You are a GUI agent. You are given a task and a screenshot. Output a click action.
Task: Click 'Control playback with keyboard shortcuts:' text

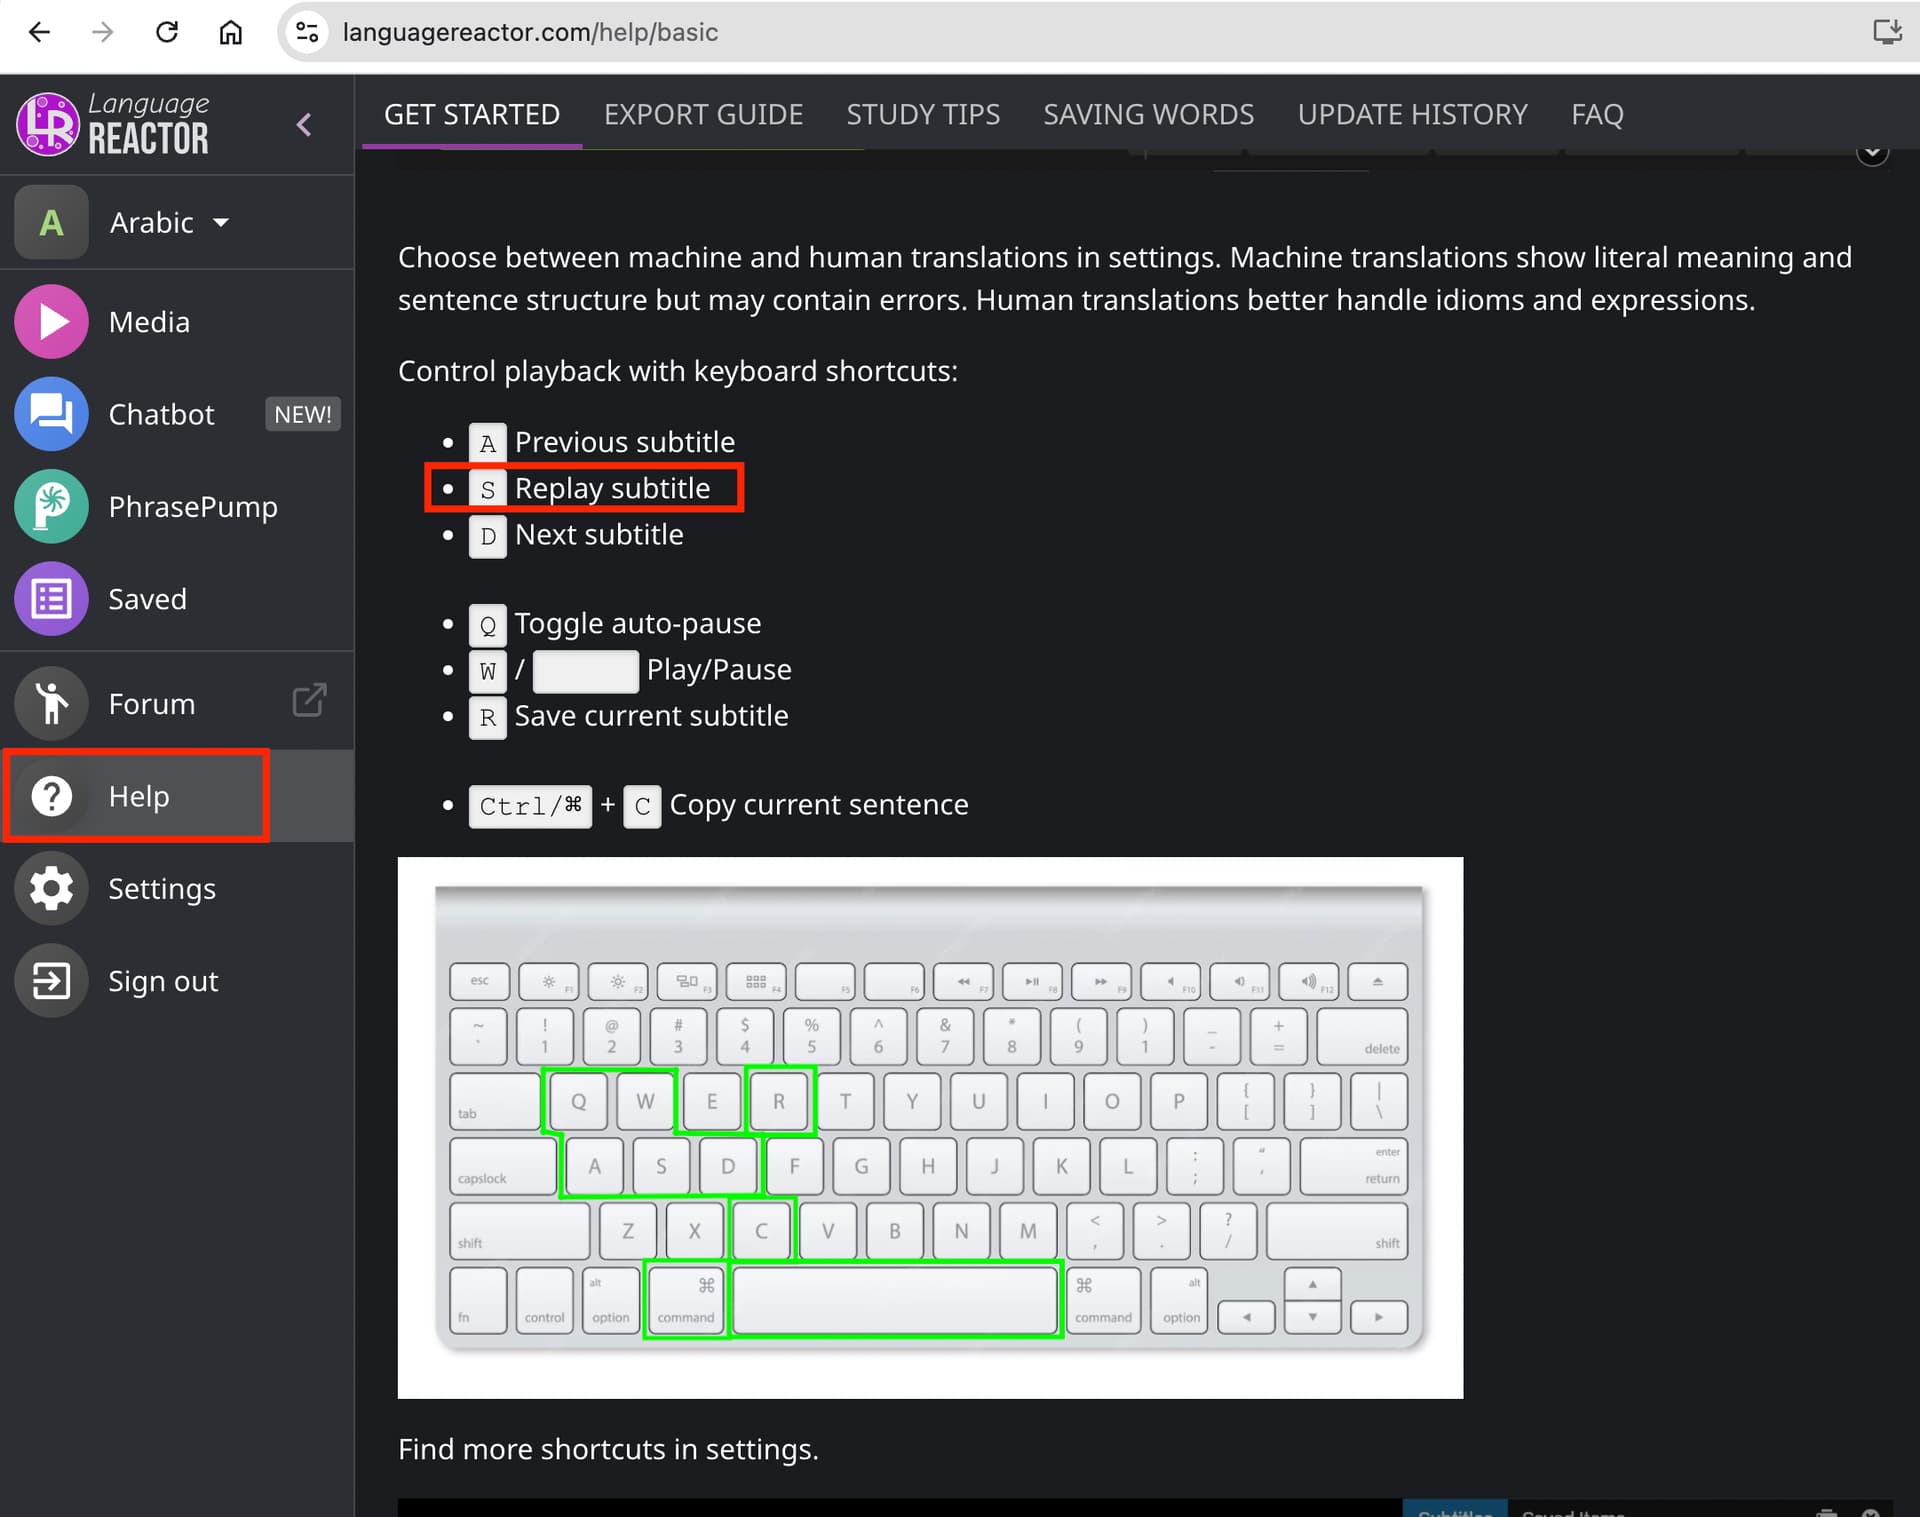678,371
